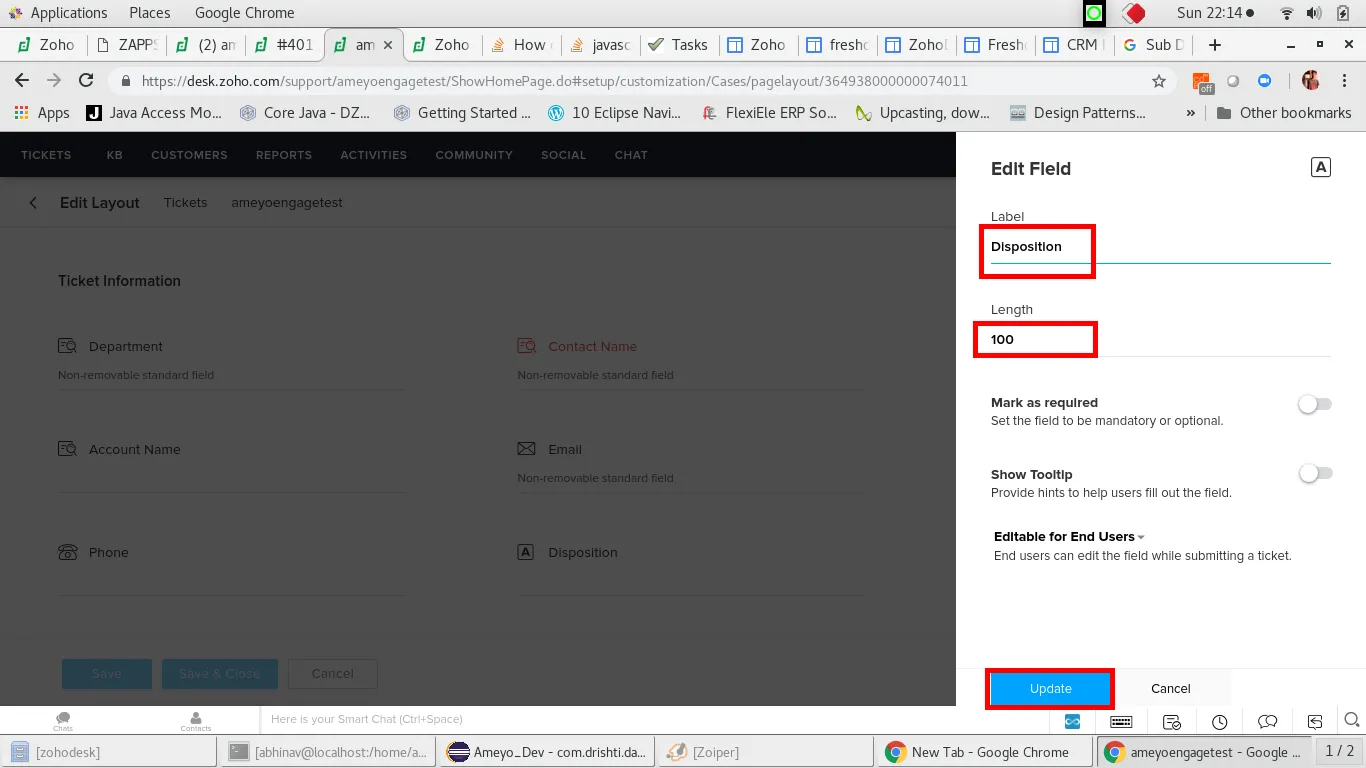
Task: Open the Chats icon at bottom left
Action: tap(63, 721)
